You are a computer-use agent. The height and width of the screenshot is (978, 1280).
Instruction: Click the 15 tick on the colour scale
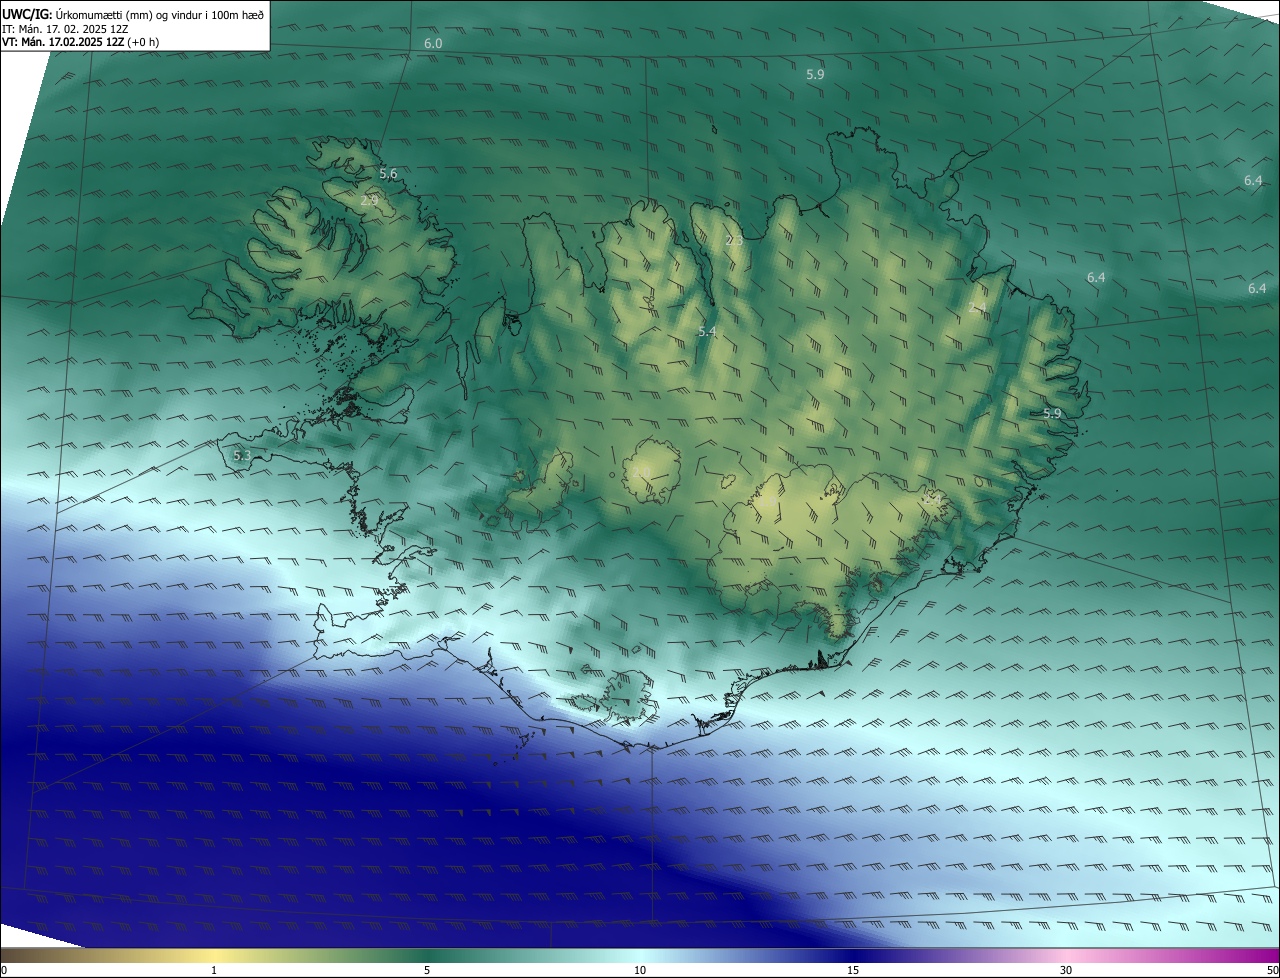[853, 970]
